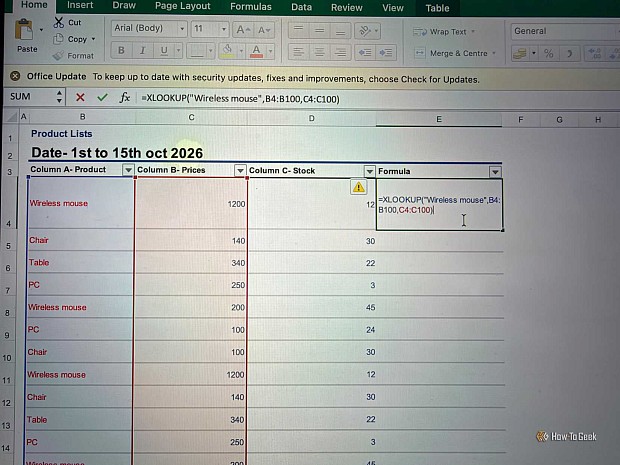Switch to the Formulas tab
This screenshot has width=620, height=465.
point(251,7)
